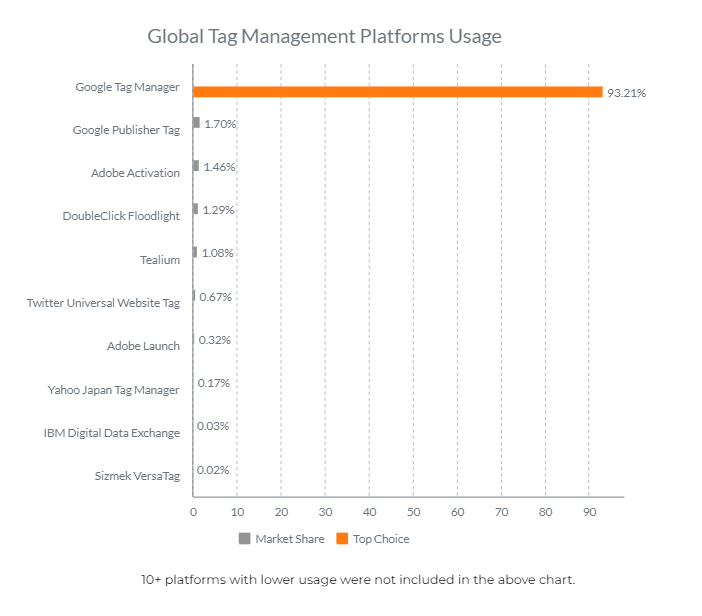Image resolution: width=702 pixels, height=616 pixels.
Task: Toggle the gray Market Share legend swatch
Action: click(244, 538)
